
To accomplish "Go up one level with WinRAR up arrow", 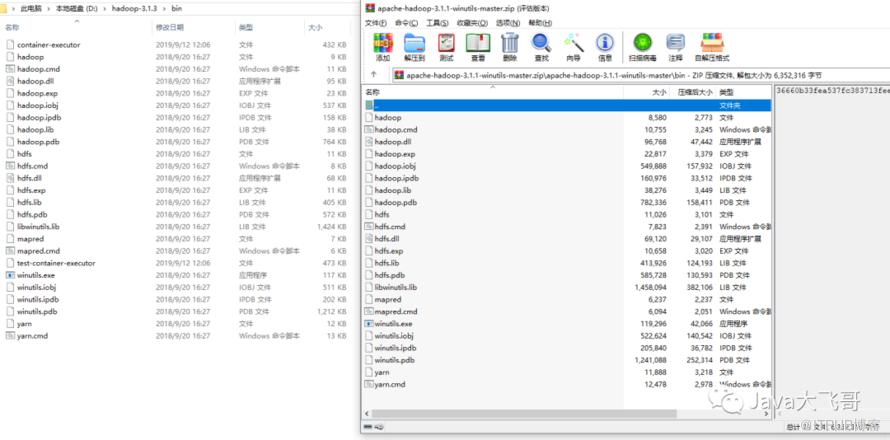I will (x=374, y=75).
